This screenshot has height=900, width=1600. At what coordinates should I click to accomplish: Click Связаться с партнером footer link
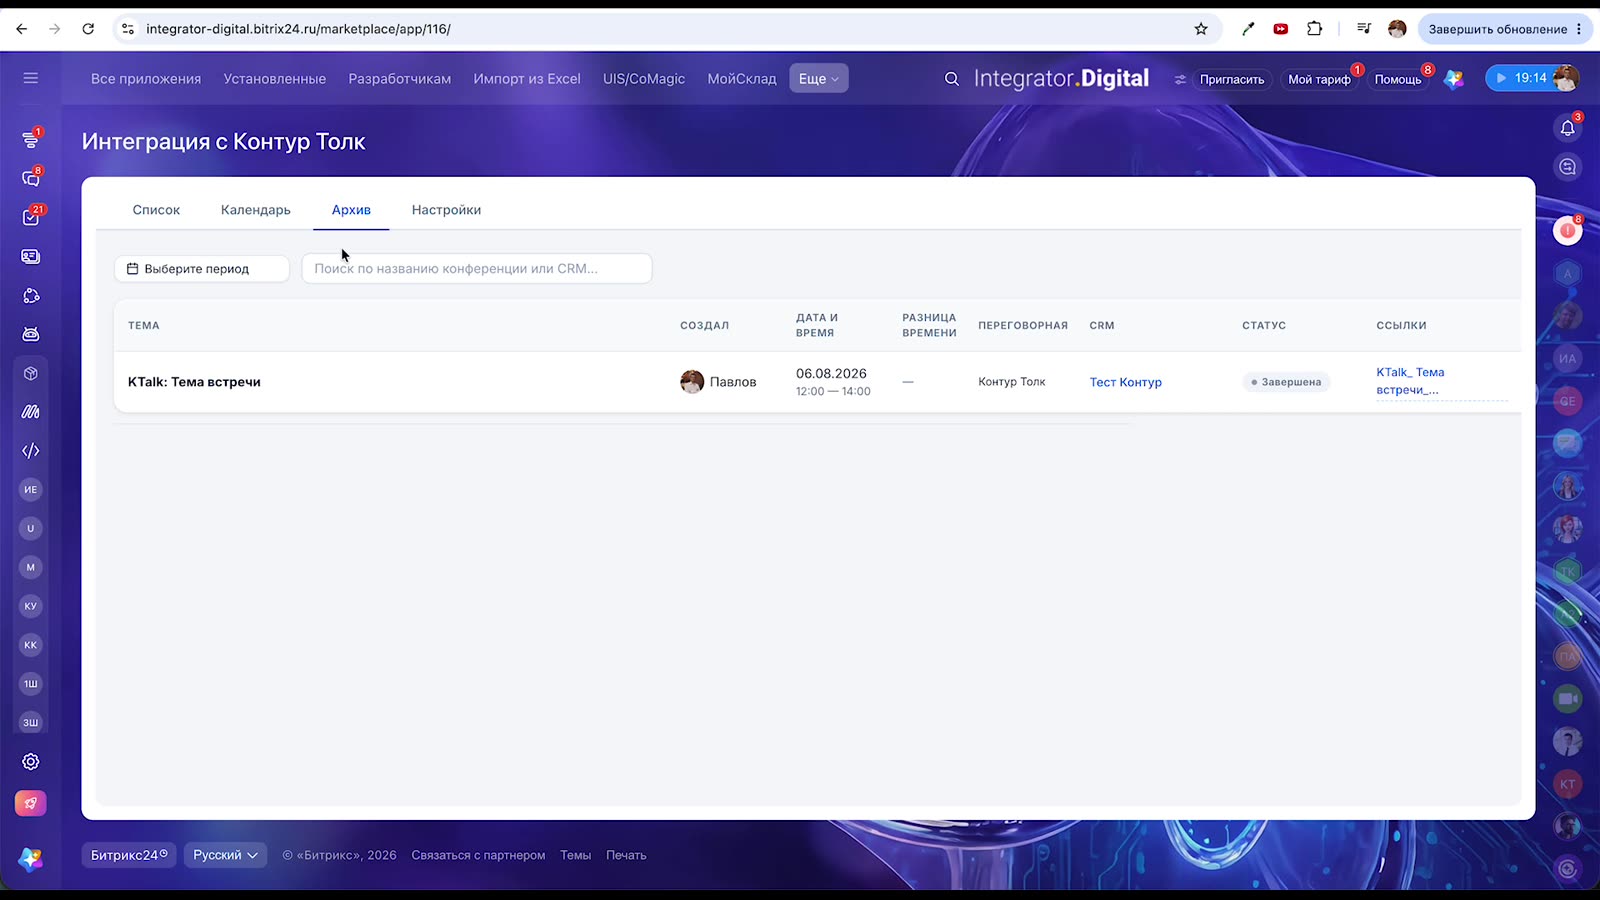pos(478,855)
